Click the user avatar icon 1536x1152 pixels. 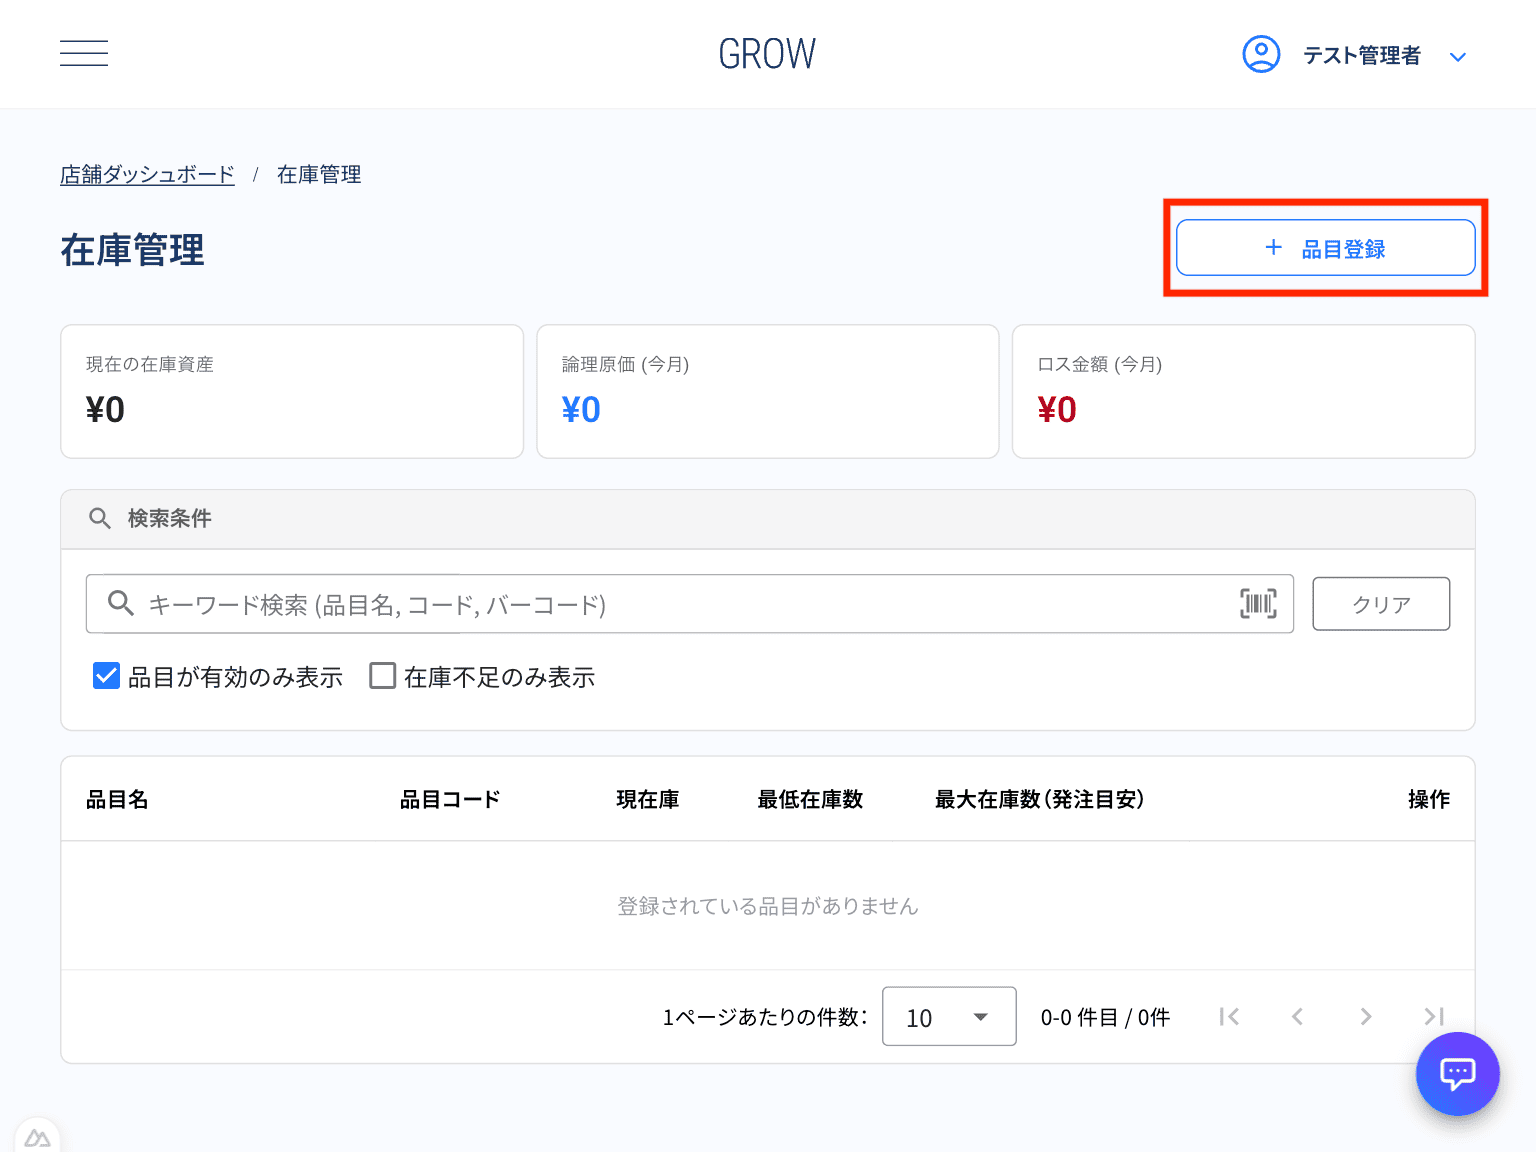click(1261, 54)
